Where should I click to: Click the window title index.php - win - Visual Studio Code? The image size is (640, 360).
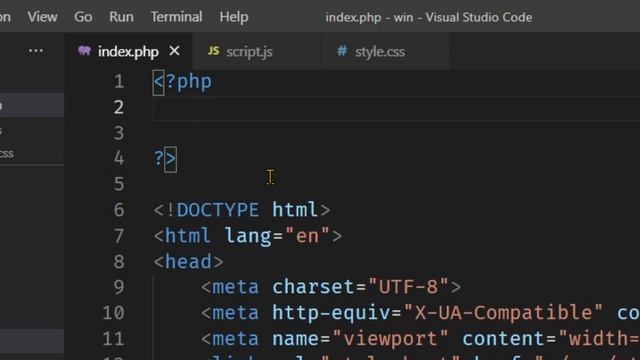[x=429, y=18]
